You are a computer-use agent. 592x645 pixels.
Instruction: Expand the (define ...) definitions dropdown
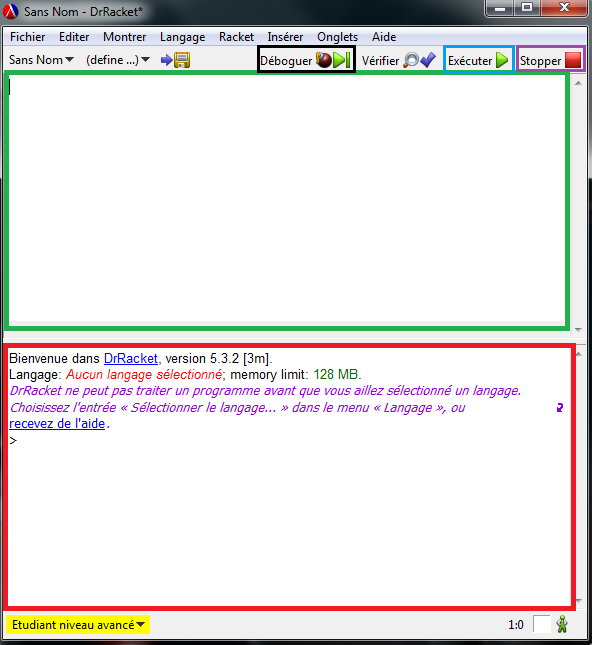coord(118,60)
